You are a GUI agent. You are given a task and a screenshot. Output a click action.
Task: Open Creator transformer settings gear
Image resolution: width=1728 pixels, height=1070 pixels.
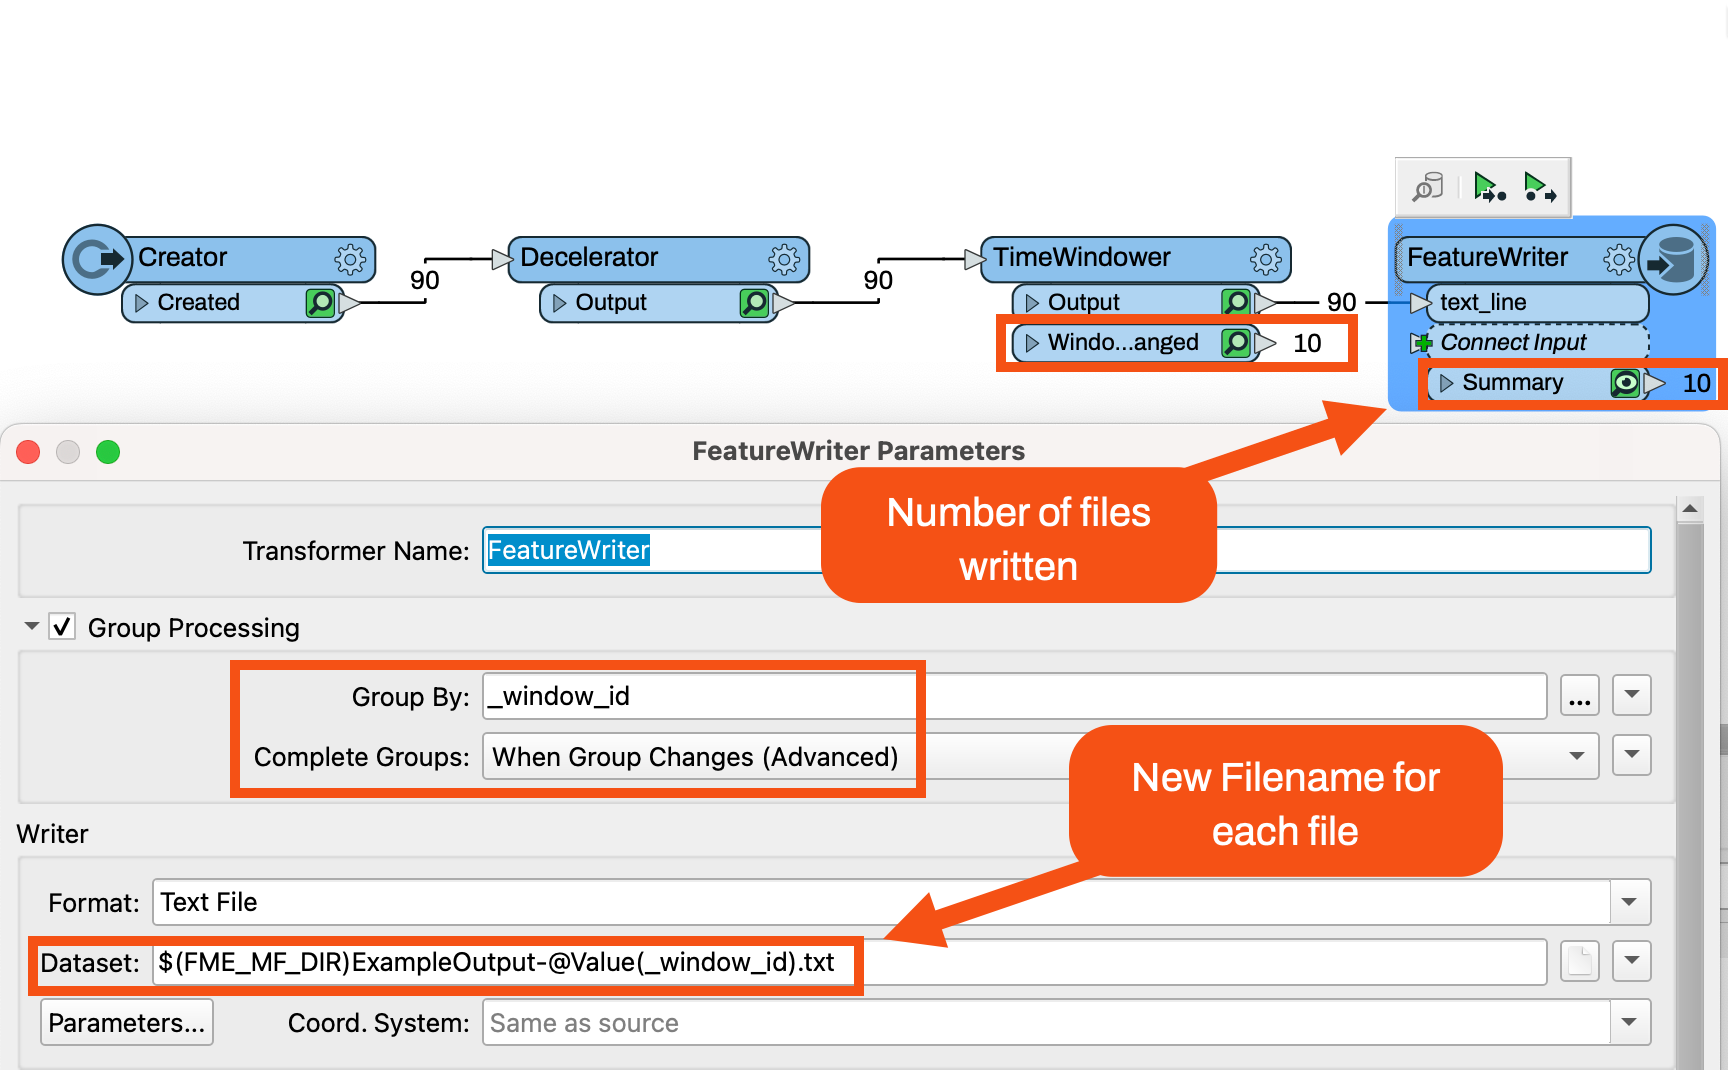pyautogui.click(x=350, y=259)
